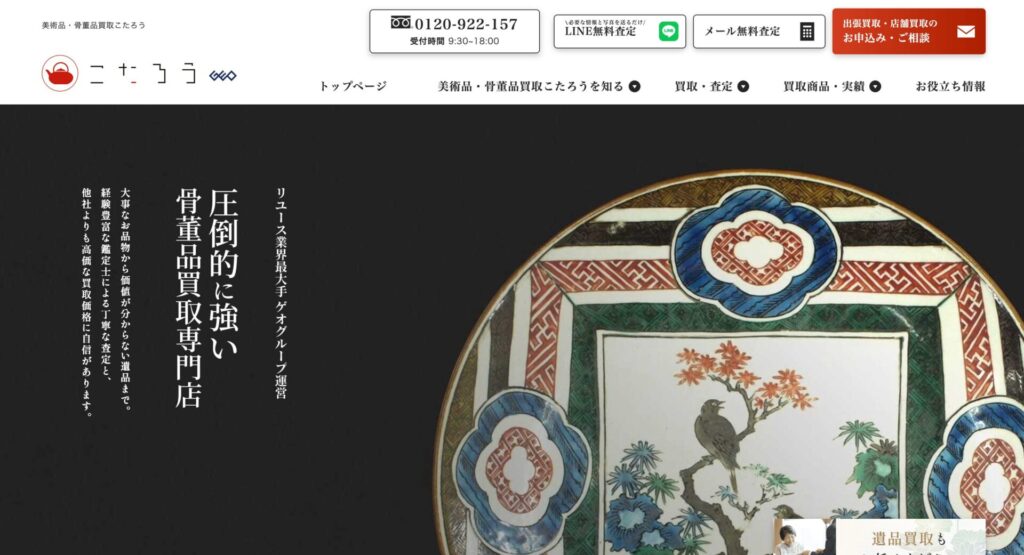Screen dimensions: 1024x555
Task: Go to トップページ
Action: [x=353, y=86]
